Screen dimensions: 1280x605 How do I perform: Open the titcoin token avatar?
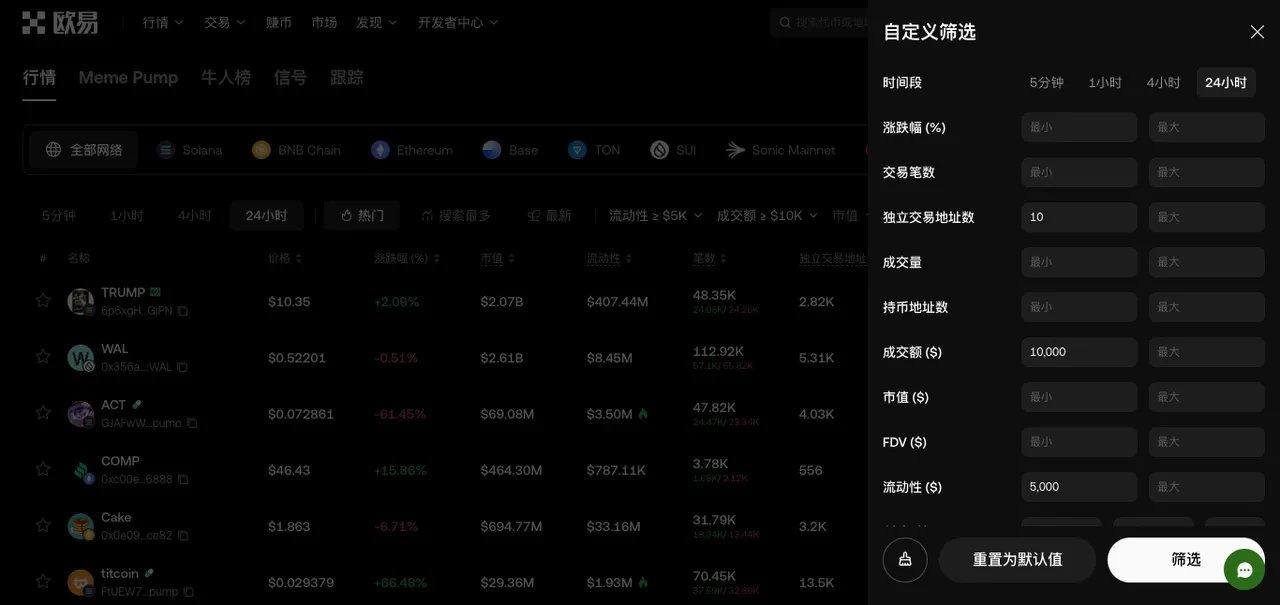(x=81, y=582)
